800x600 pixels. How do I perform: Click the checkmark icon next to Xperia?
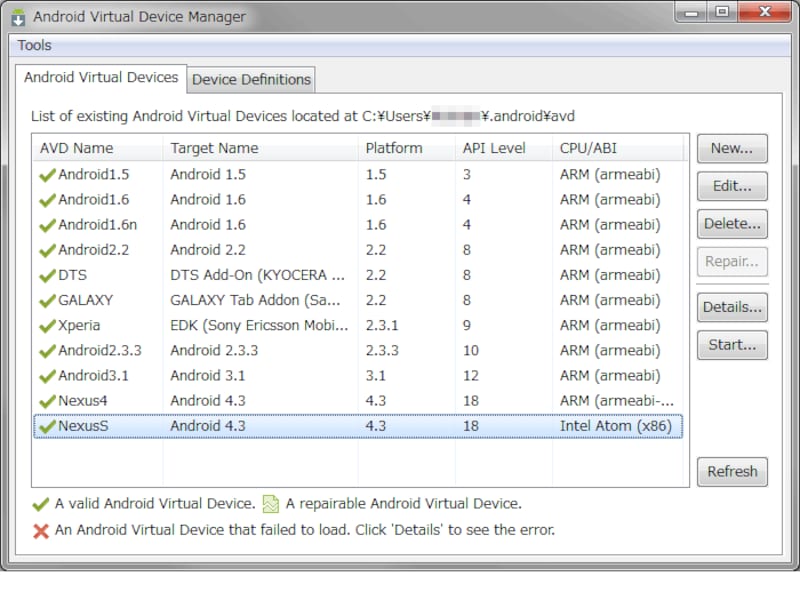(x=47, y=326)
